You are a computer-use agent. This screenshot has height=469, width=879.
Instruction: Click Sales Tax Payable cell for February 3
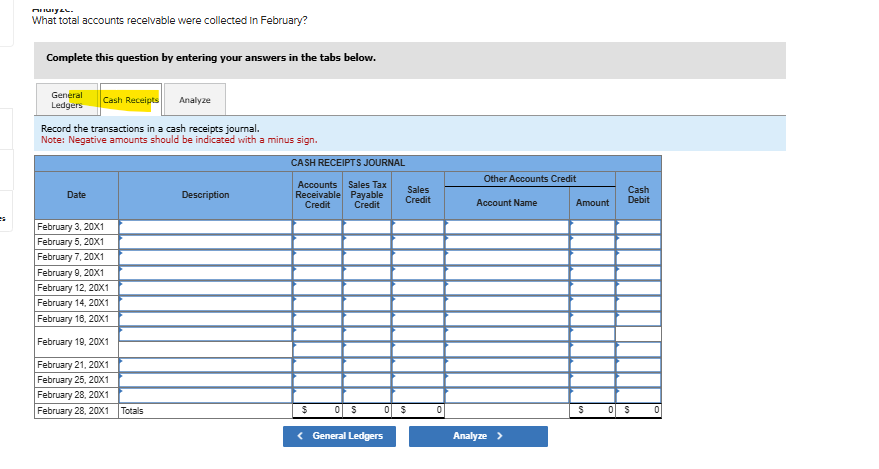(367, 227)
